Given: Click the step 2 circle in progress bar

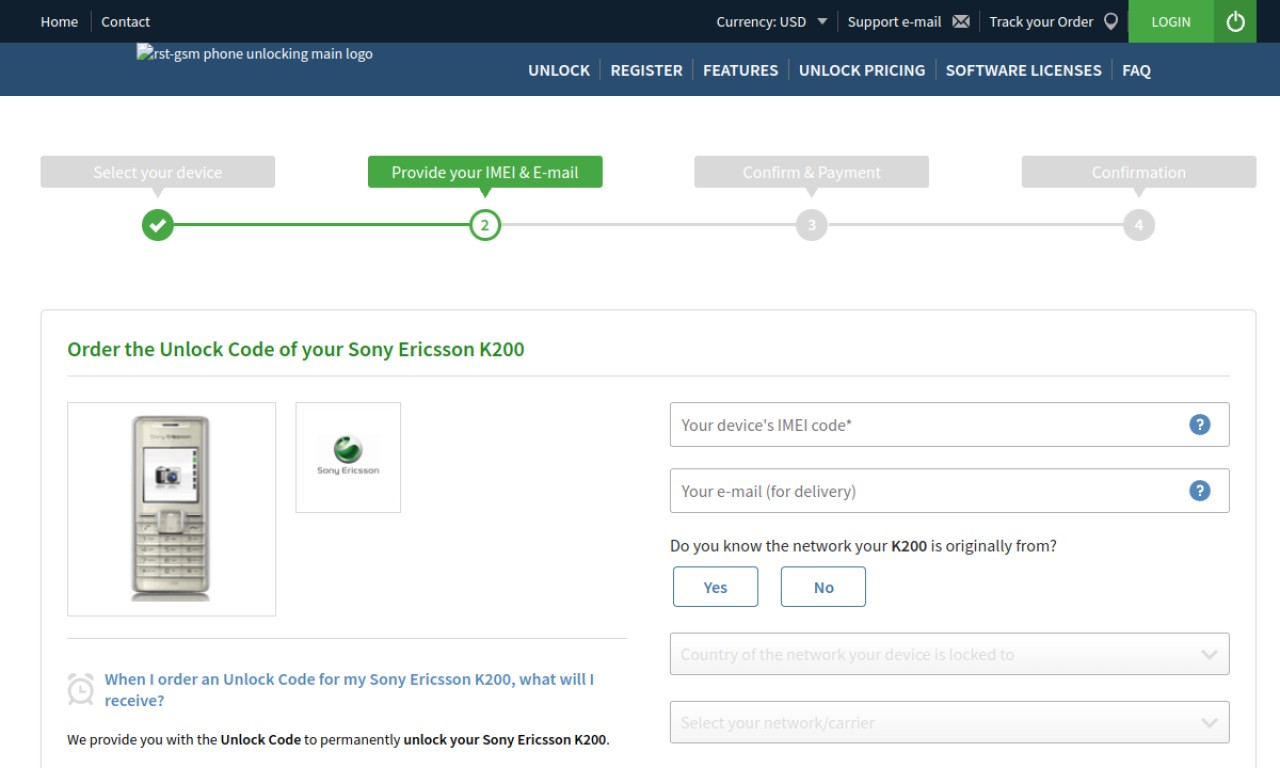Looking at the screenshot, I should [485, 225].
